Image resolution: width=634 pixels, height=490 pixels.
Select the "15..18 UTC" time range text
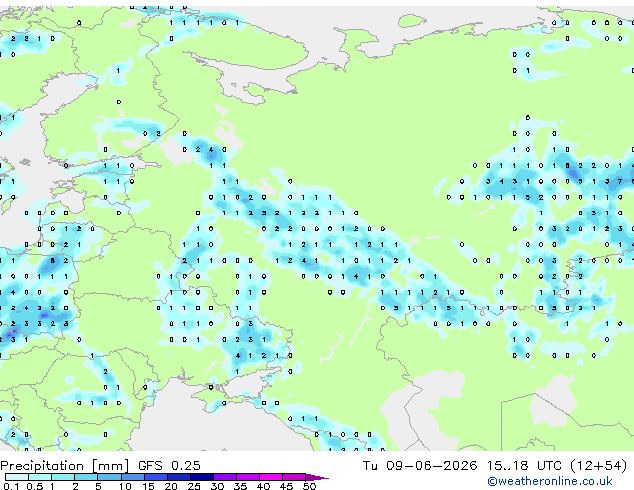coord(524,466)
